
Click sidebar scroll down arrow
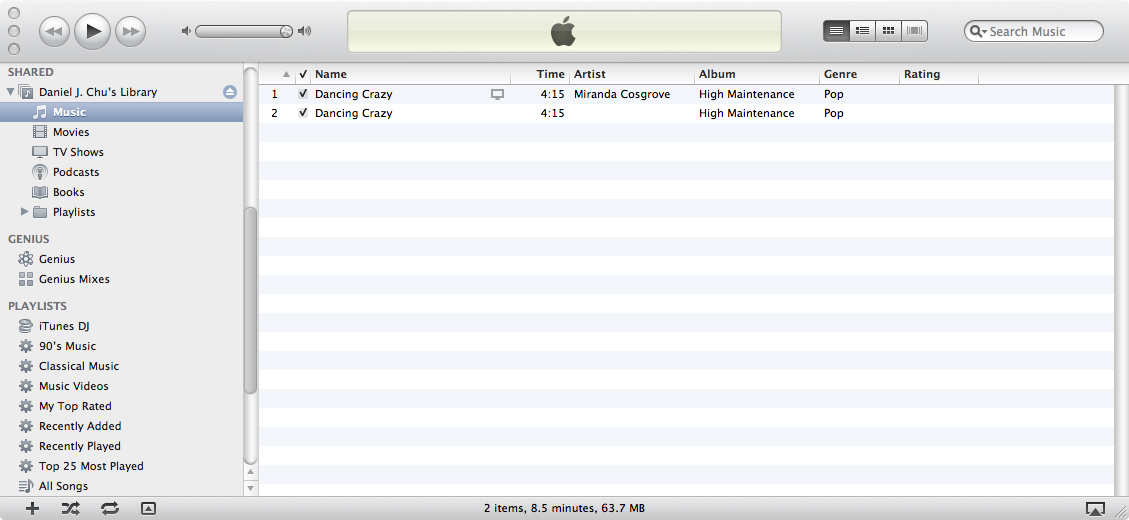coord(251,488)
